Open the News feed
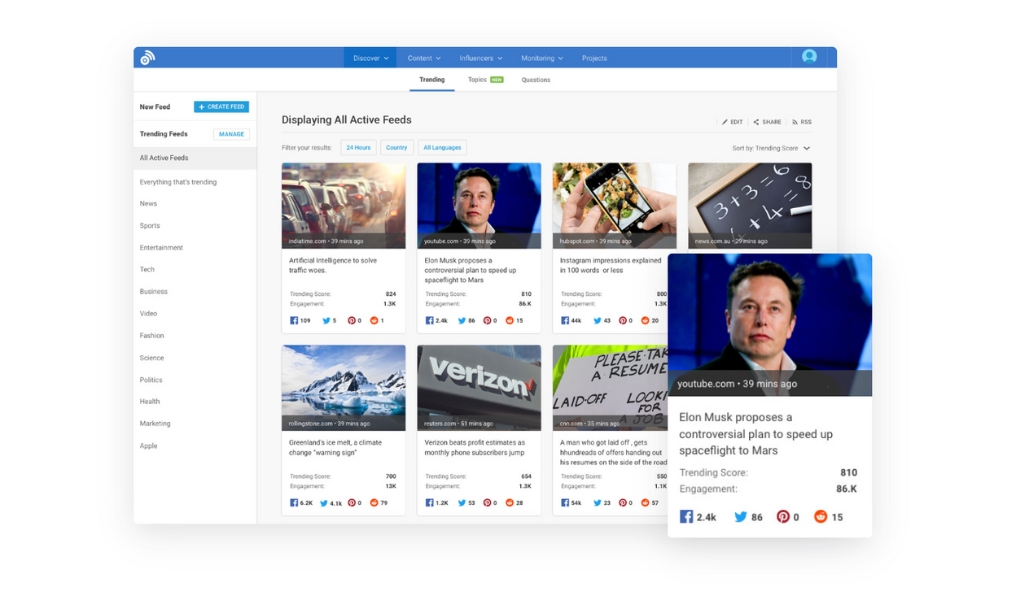1024x600 pixels. (148, 204)
